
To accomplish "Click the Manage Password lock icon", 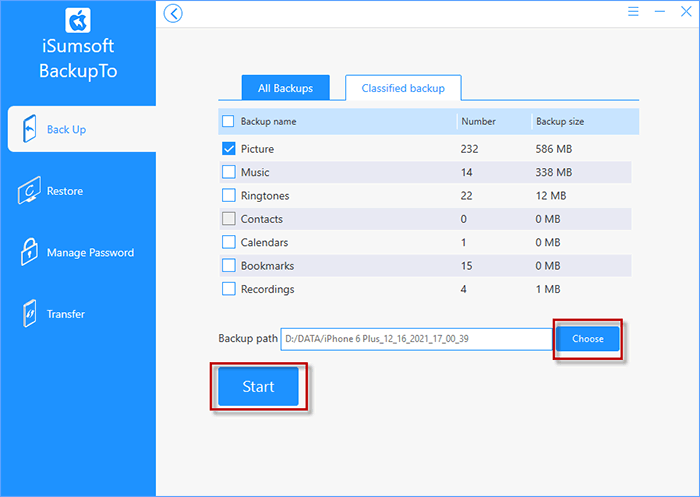I will click(x=29, y=252).
